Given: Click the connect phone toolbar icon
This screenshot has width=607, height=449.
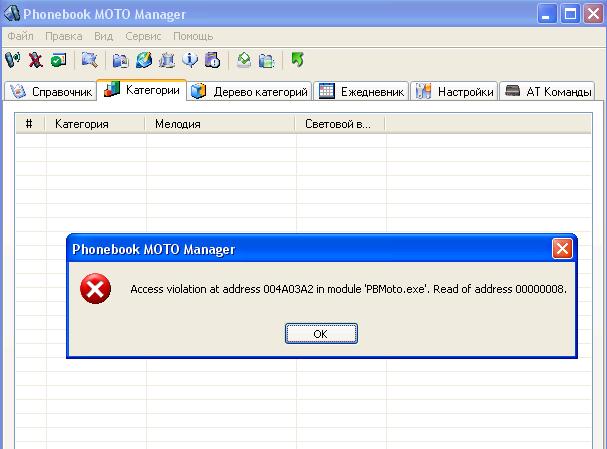Looking at the screenshot, I should 12,60.
